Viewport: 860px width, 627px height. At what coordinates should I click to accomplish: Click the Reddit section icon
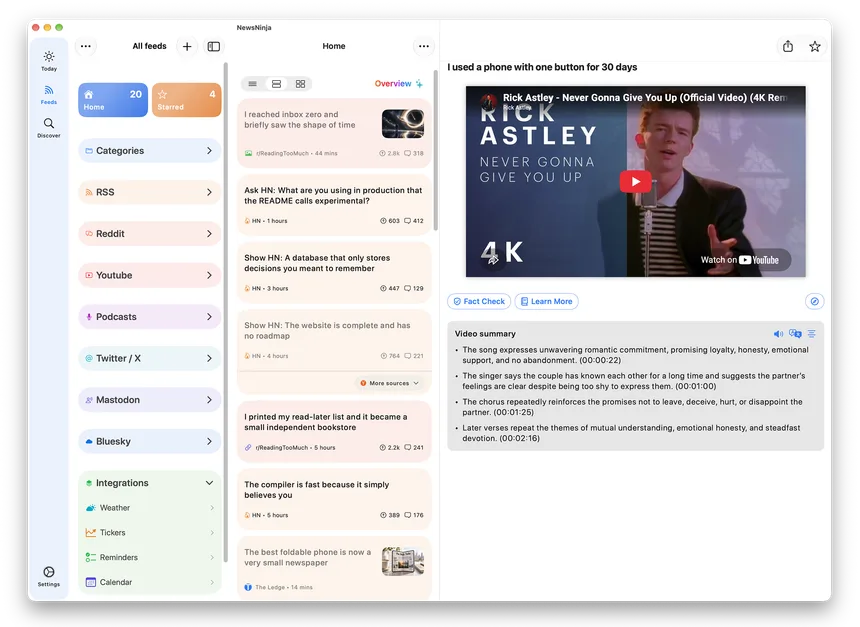[89, 234]
